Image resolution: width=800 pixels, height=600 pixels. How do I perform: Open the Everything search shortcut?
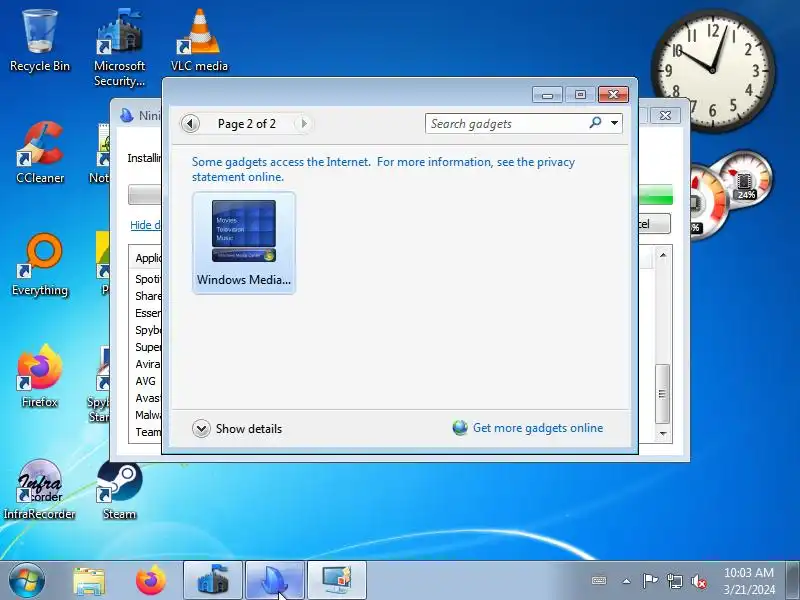click(40, 264)
